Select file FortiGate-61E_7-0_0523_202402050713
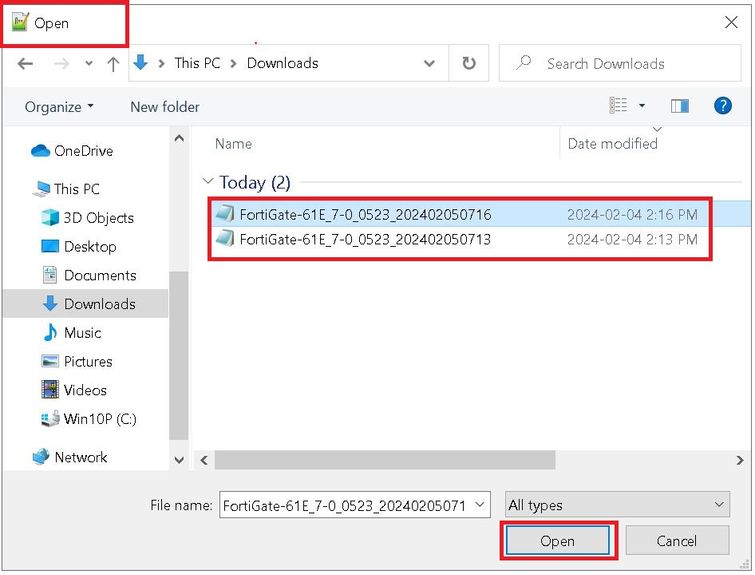The width and height of the screenshot is (755, 575). pyautogui.click(x=365, y=239)
